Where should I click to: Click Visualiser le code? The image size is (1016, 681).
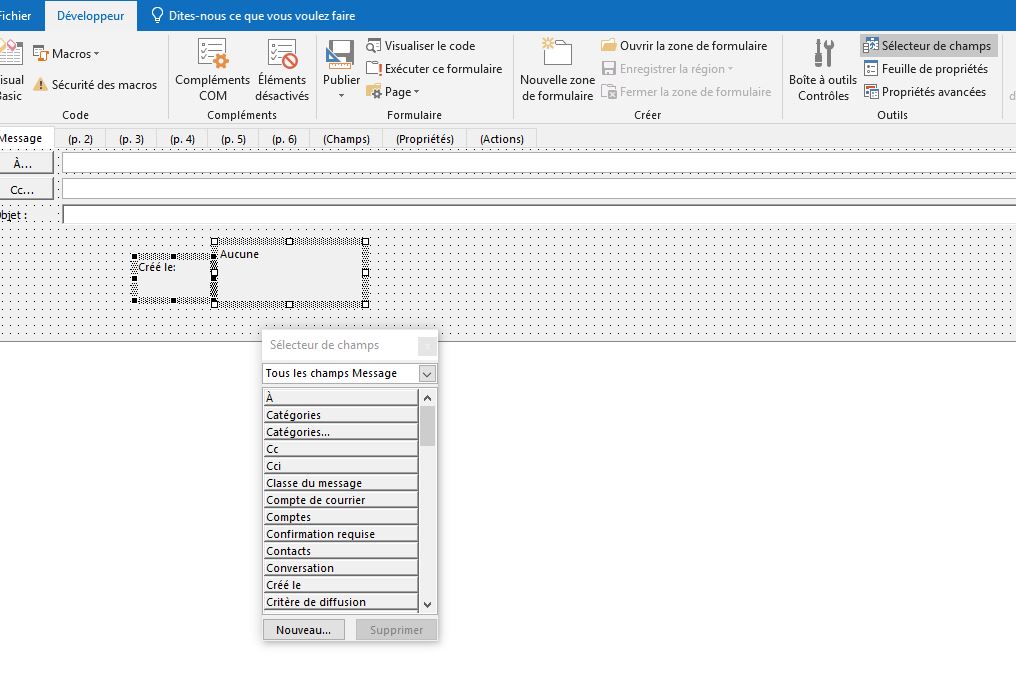coord(421,46)
